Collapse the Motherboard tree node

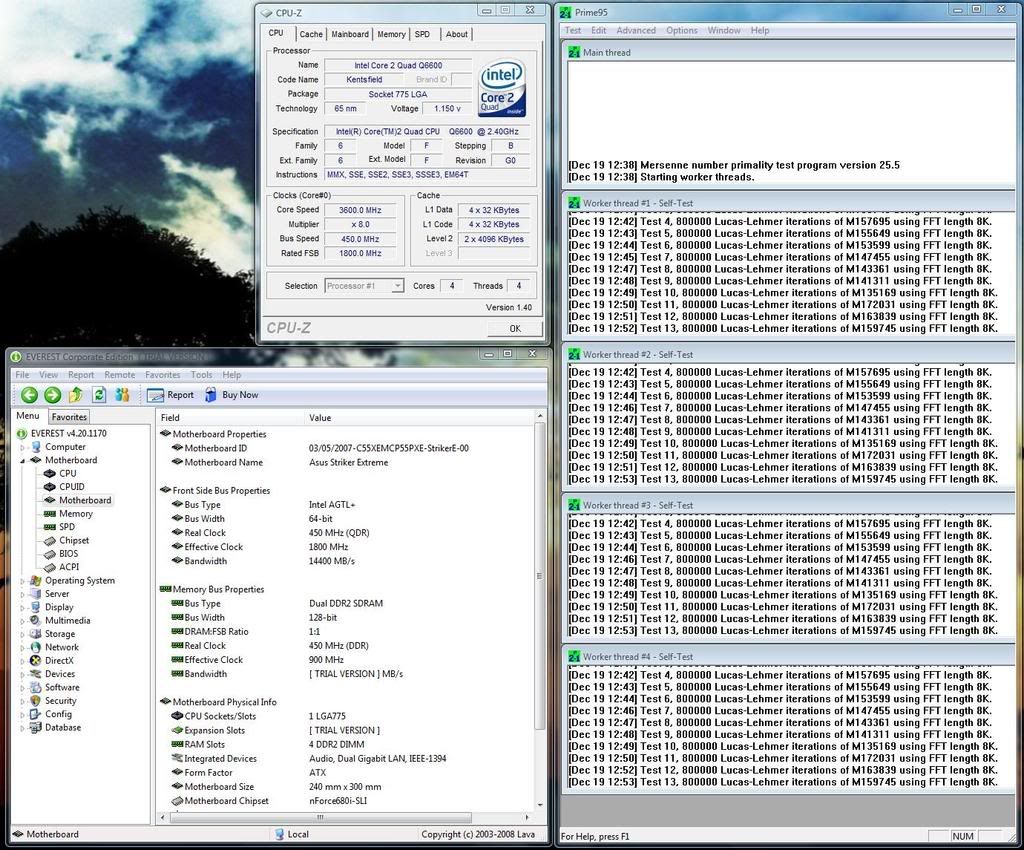(x=22, y=460)
